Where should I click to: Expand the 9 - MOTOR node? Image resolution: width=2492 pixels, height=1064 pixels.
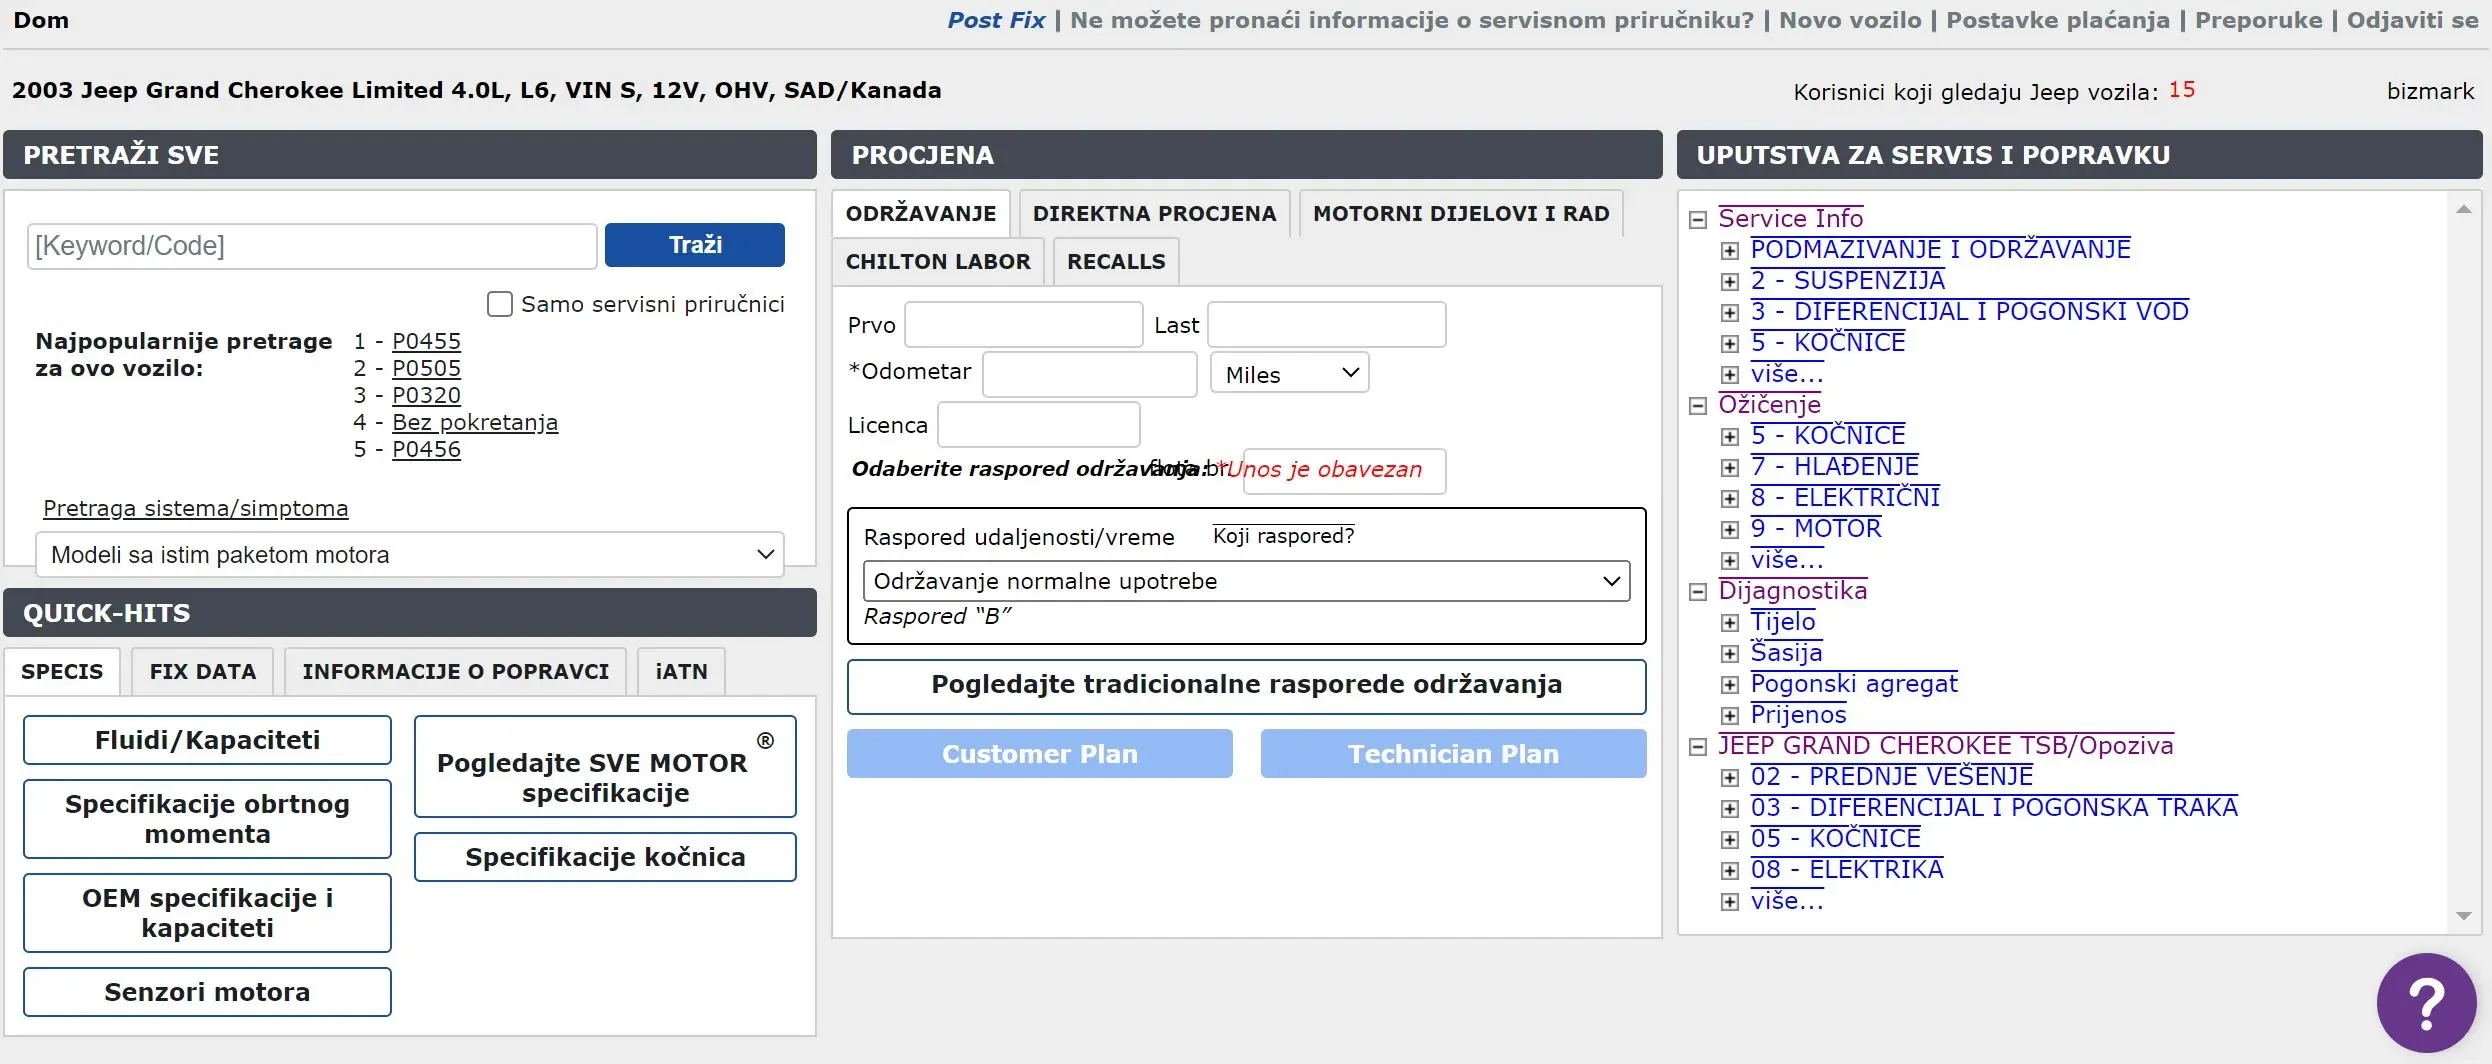[x=1730, y=530]
